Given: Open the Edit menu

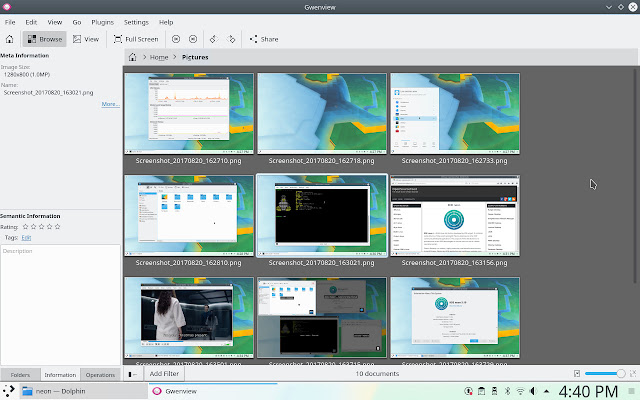Looking at the screenshot, I should click(x=31, y=22).
